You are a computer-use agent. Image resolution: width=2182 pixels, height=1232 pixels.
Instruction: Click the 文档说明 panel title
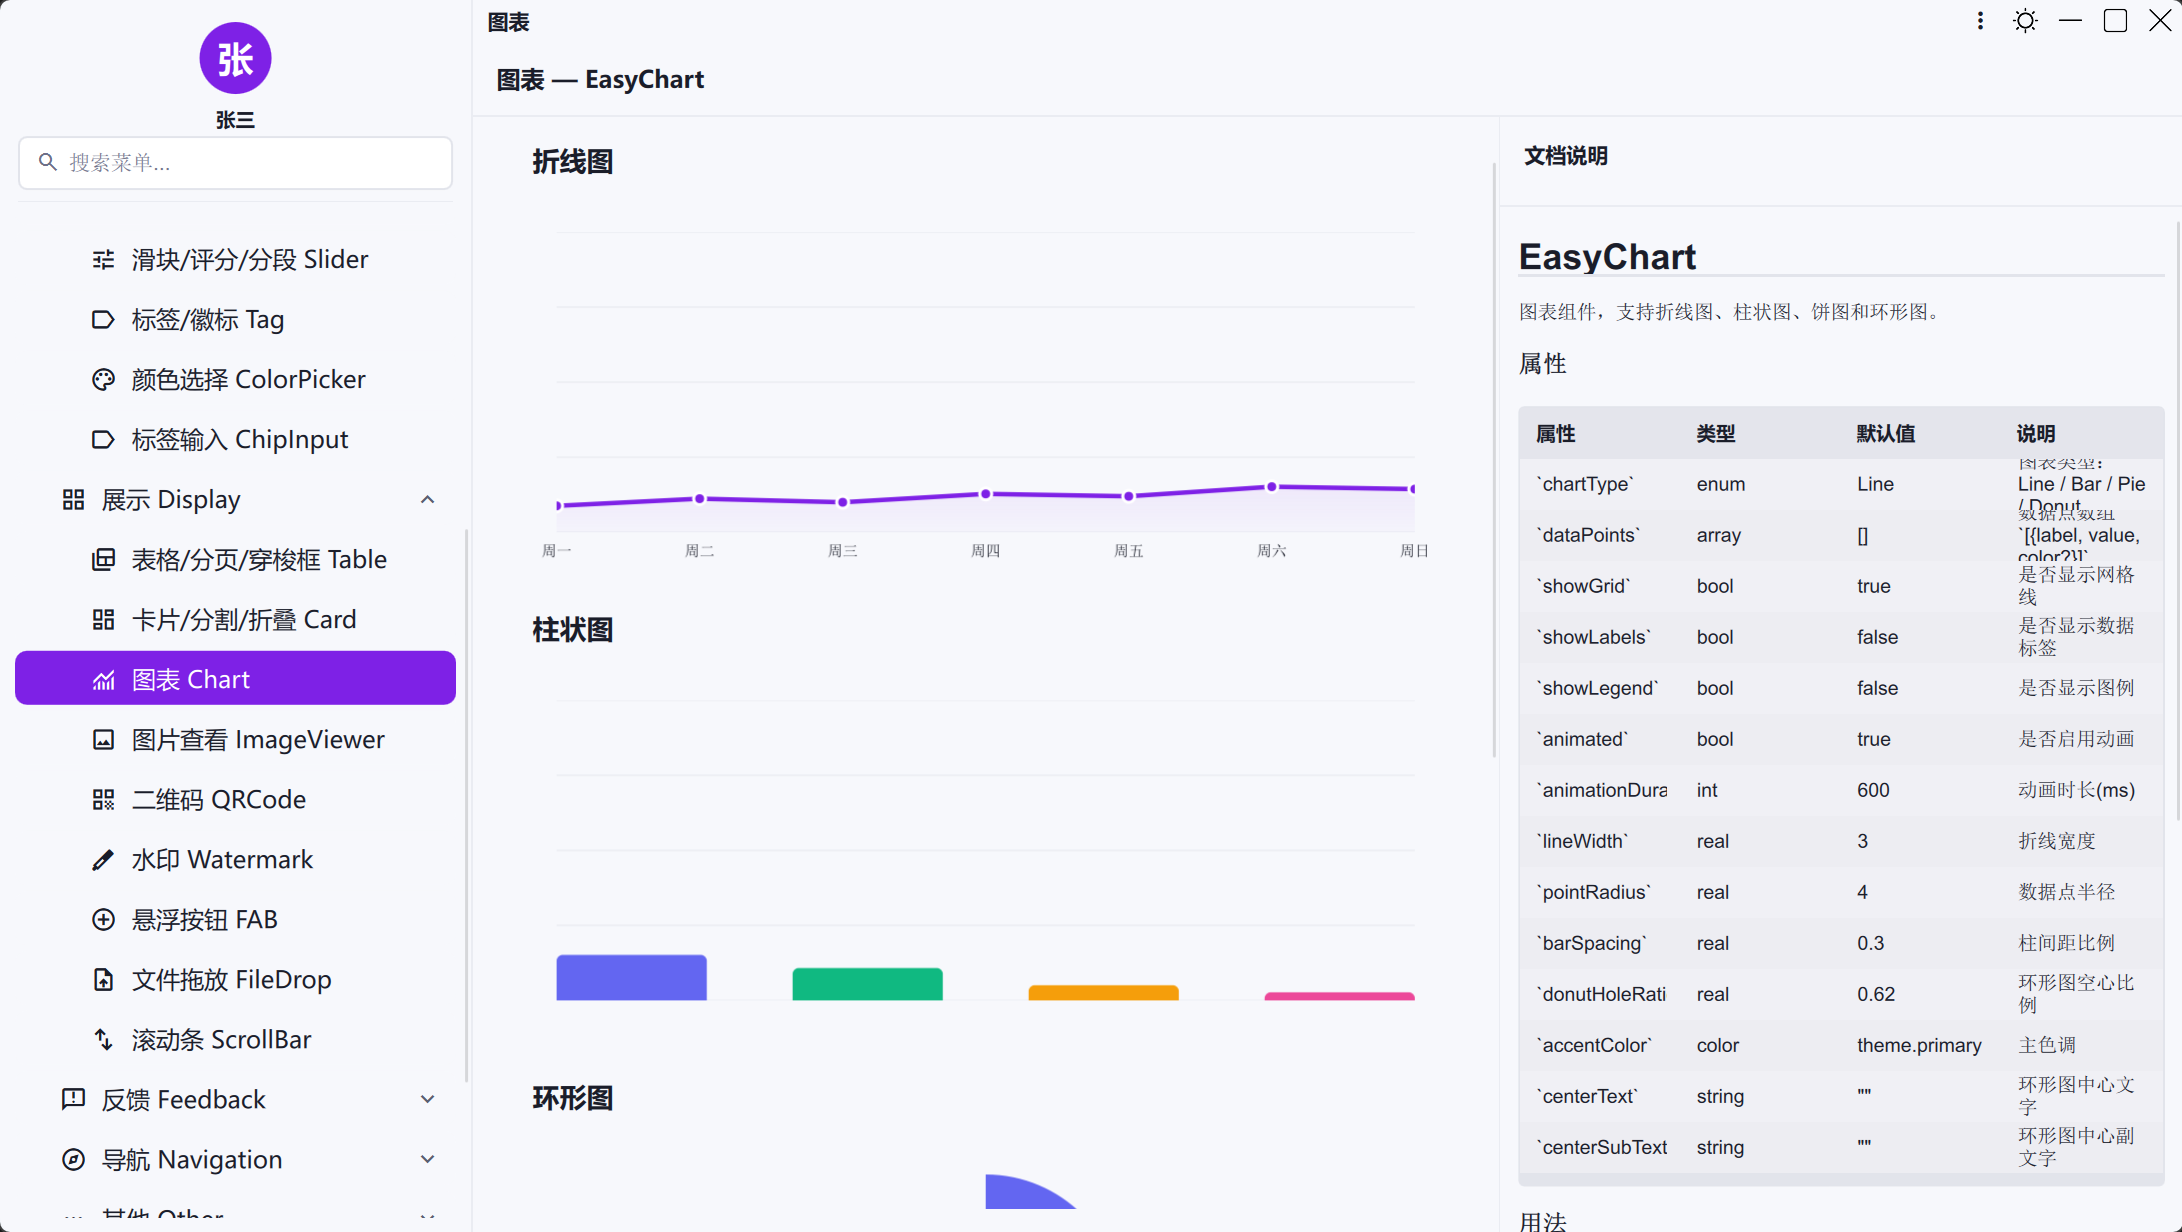tap(1565, 156)
